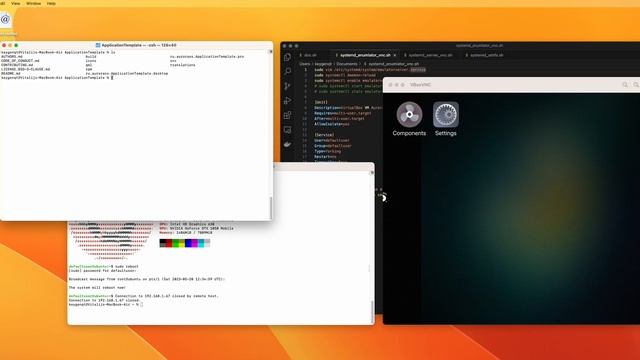Open the View menu in the menu bar
Image resolution: width=640 pixels, height=360 pixels.
tap(16, 3)
